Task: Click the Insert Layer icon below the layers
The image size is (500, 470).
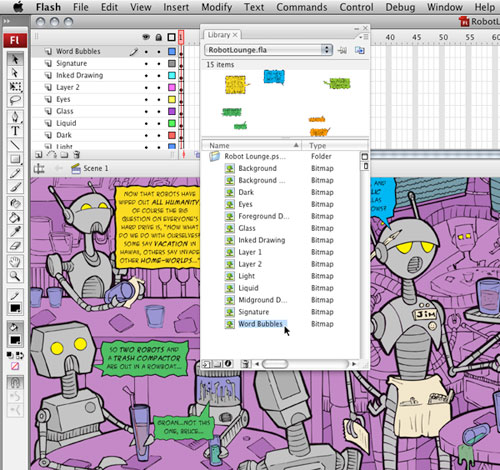Action: (x=39, y=155)
